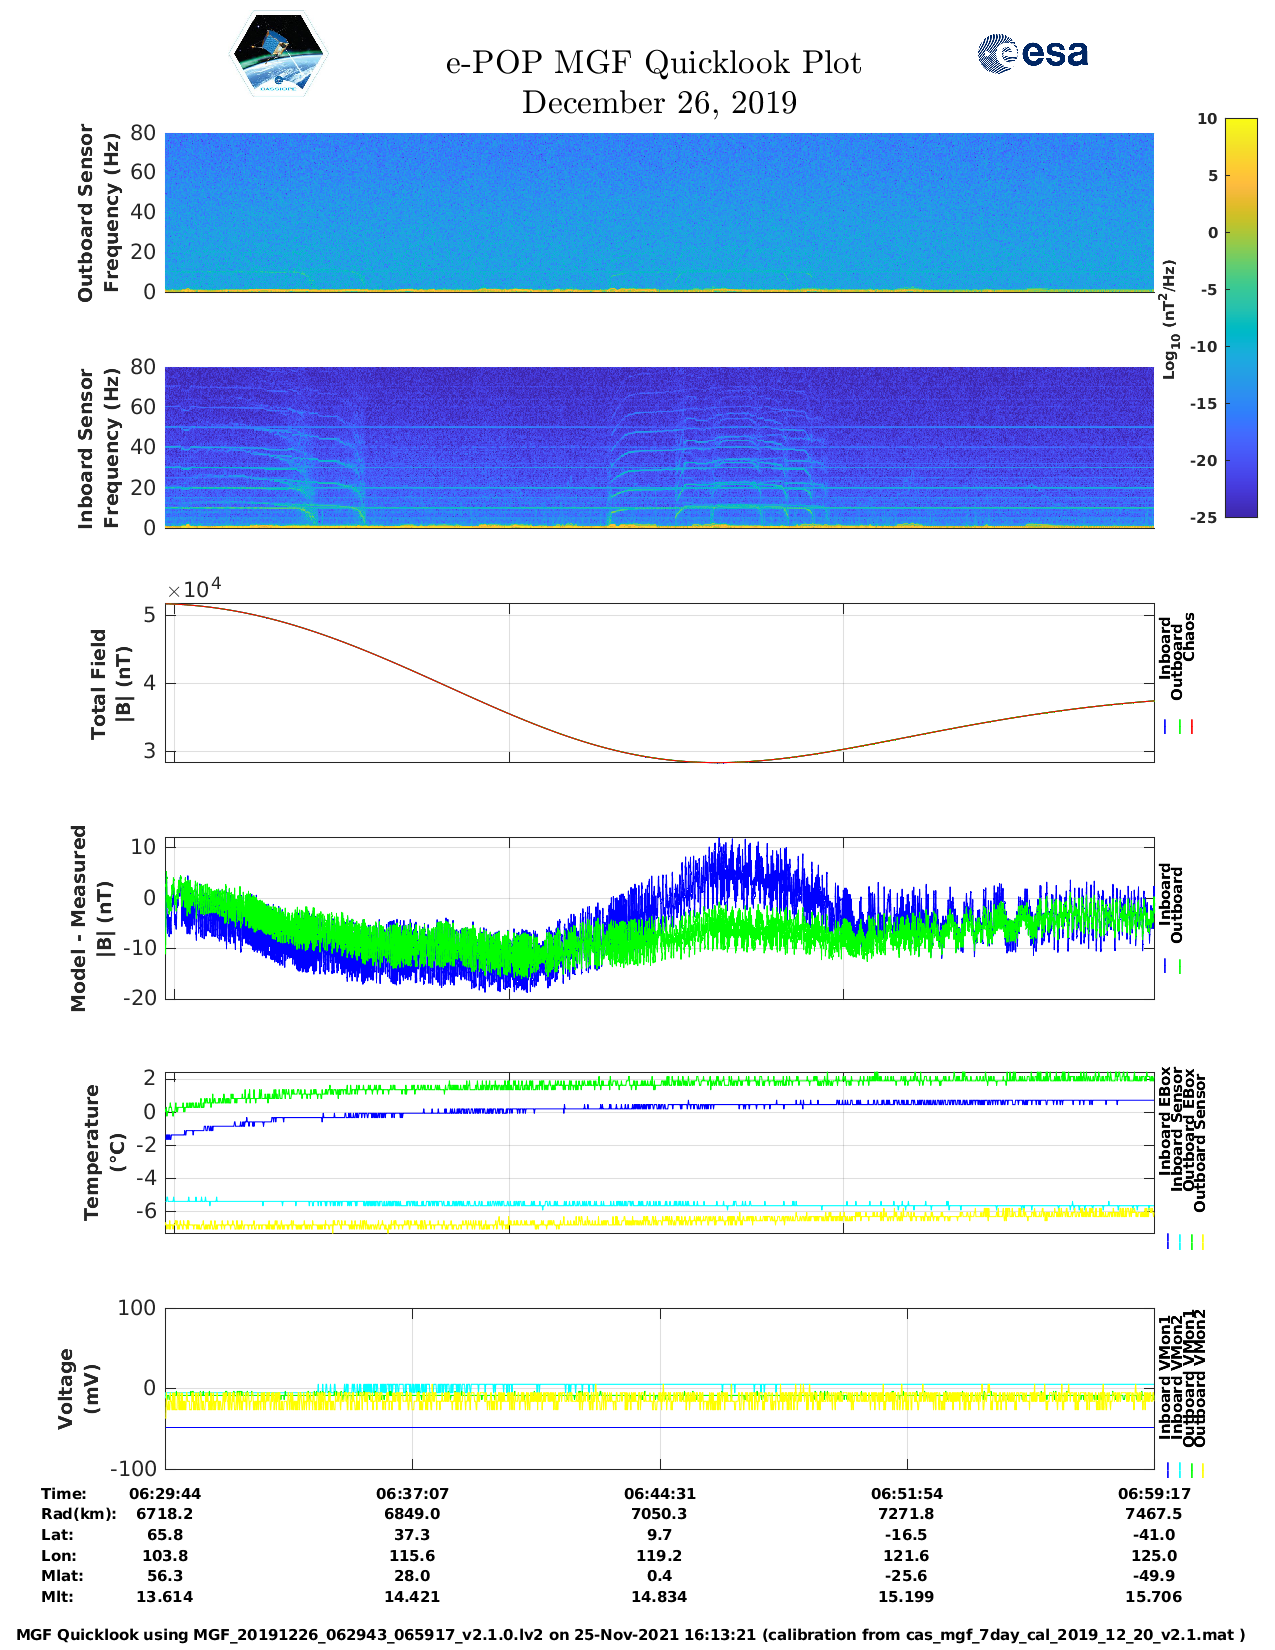Image resolution: width=1275 pixels, height=1650 pixels.
Task: Click the Model - Measured residual plot
Action: click(659, 918)
